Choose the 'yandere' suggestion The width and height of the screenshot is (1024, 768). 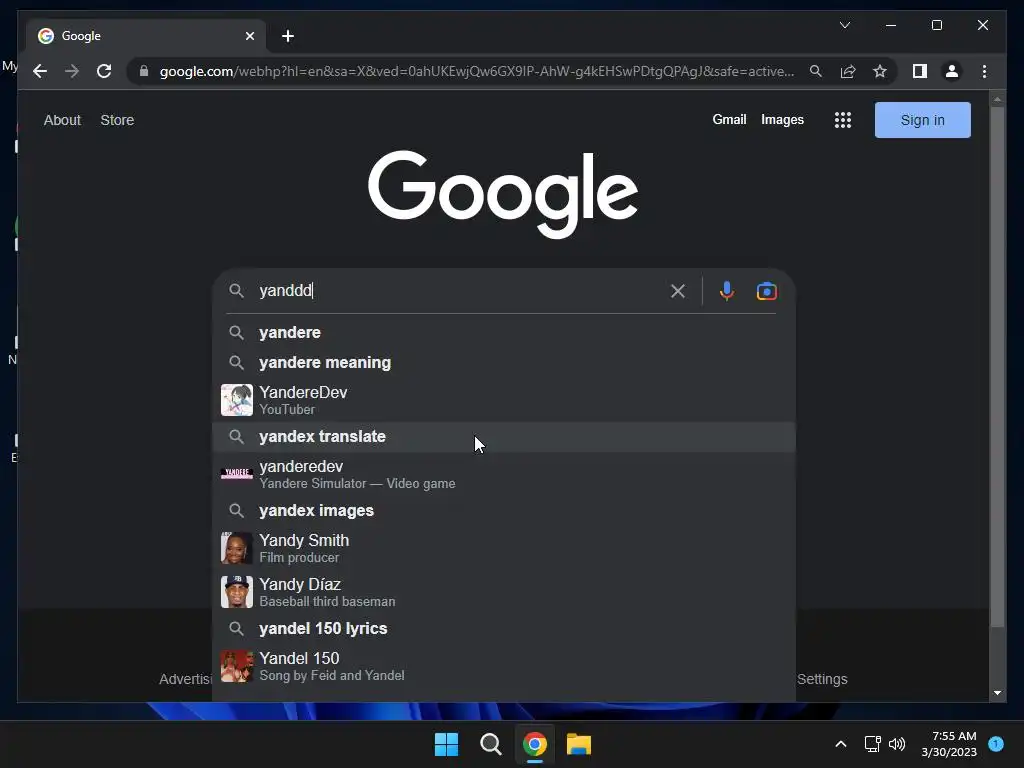tap(504, 332)
